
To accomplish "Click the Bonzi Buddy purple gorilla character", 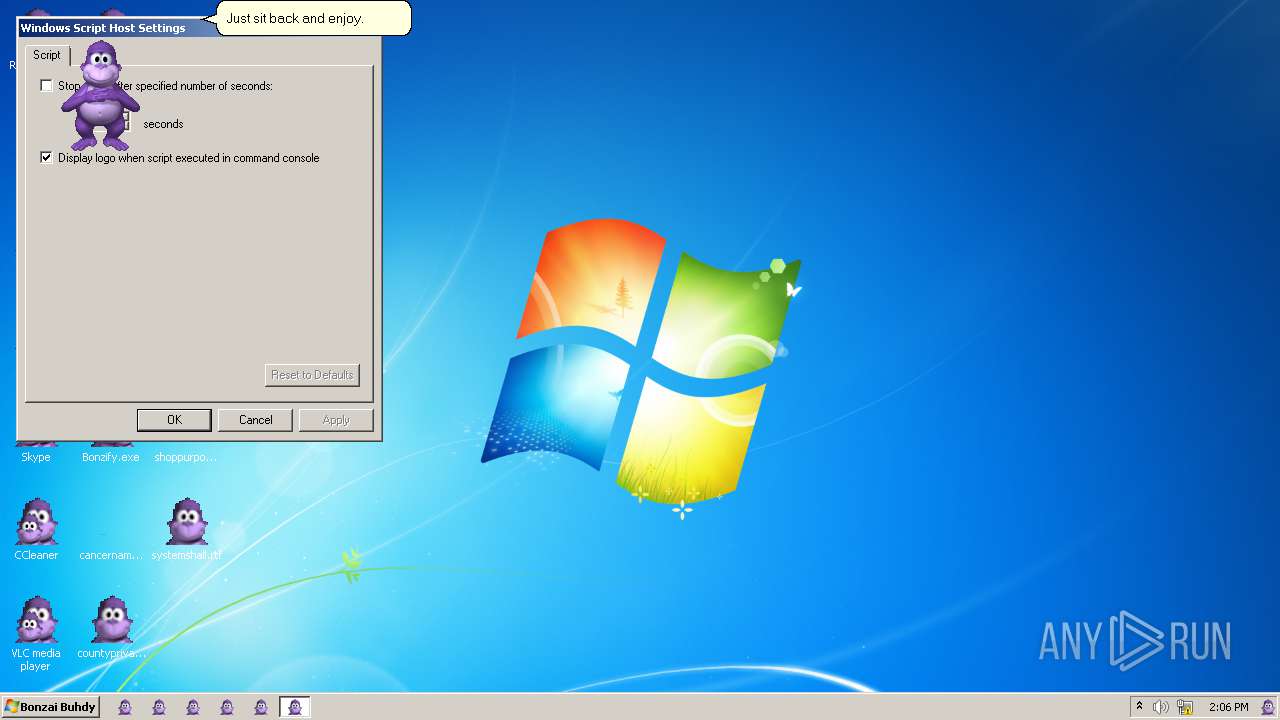I will click(99, 96).
